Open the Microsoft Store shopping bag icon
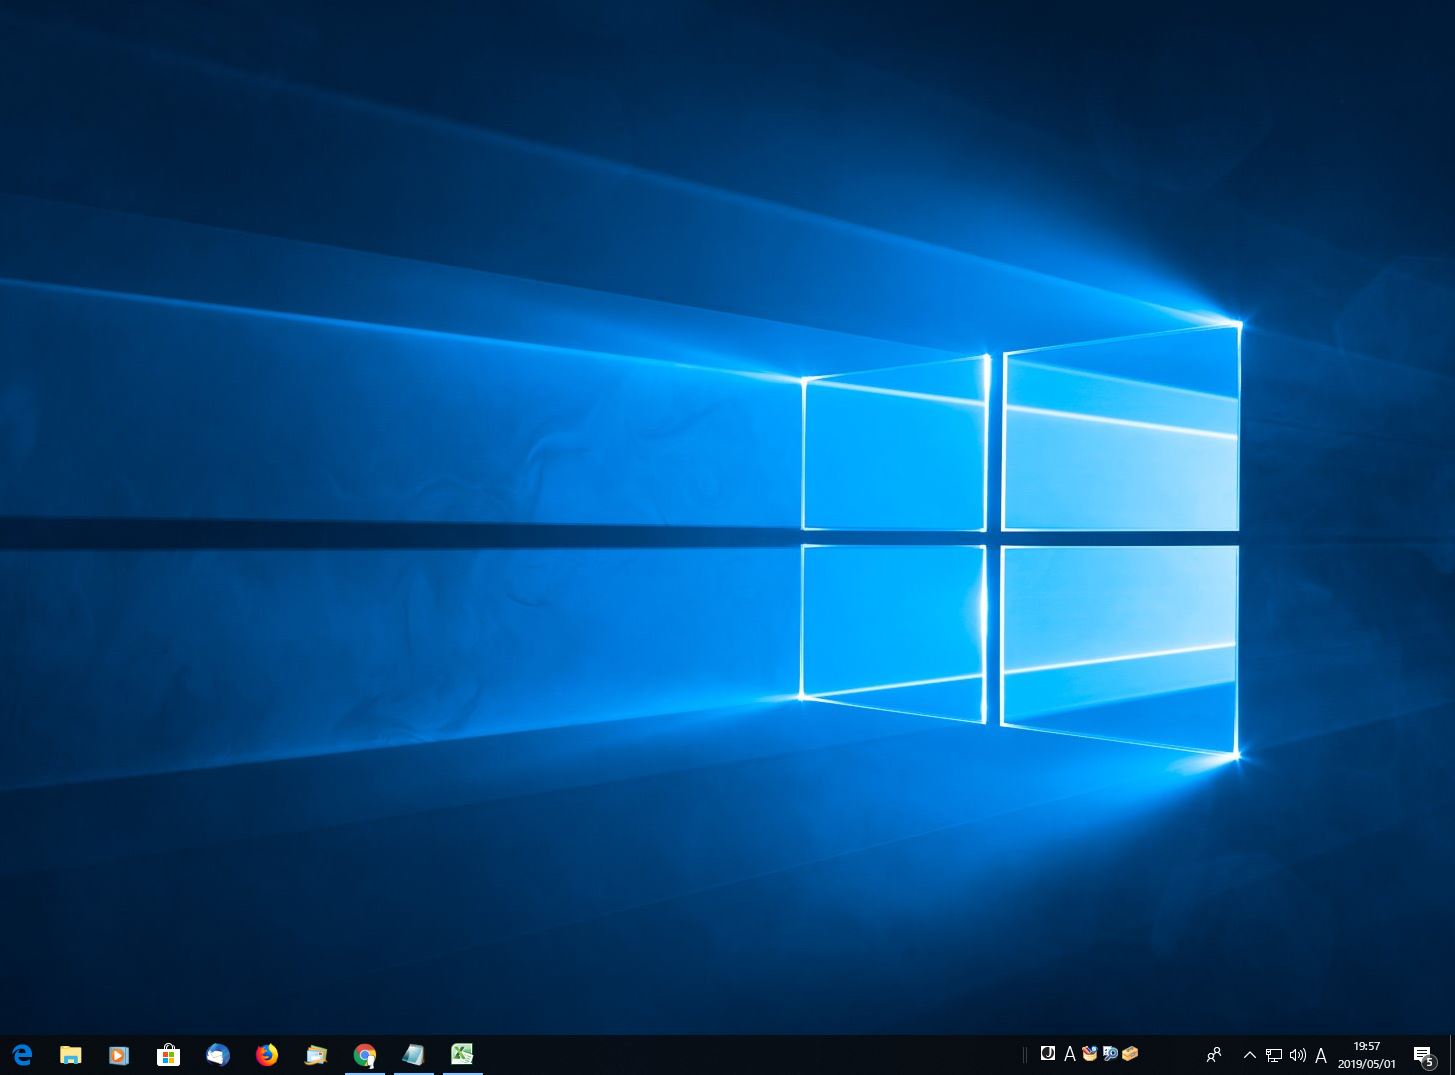 [x=168, y=1054]
